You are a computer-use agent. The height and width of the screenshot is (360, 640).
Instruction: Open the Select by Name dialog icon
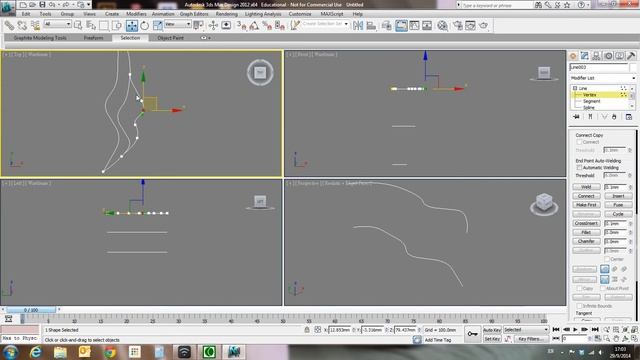point(91,25)
